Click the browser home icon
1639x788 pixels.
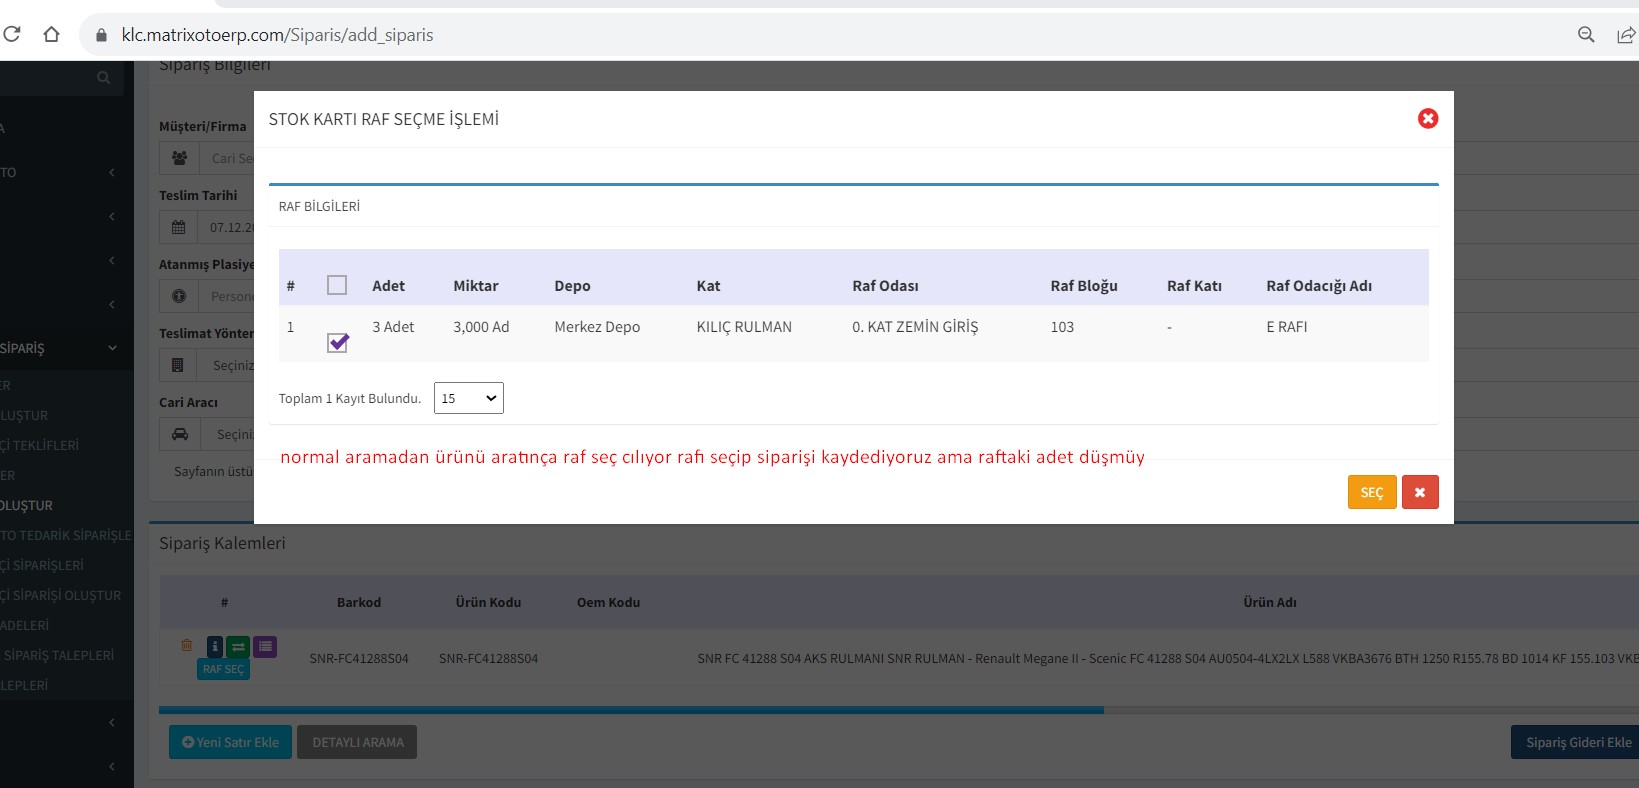51,35
